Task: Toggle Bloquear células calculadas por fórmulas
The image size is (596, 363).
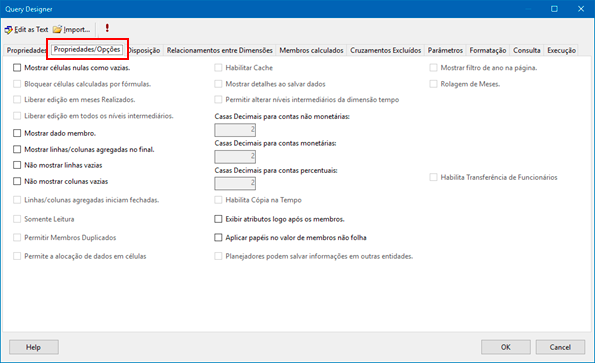Action: pos(17,84)
